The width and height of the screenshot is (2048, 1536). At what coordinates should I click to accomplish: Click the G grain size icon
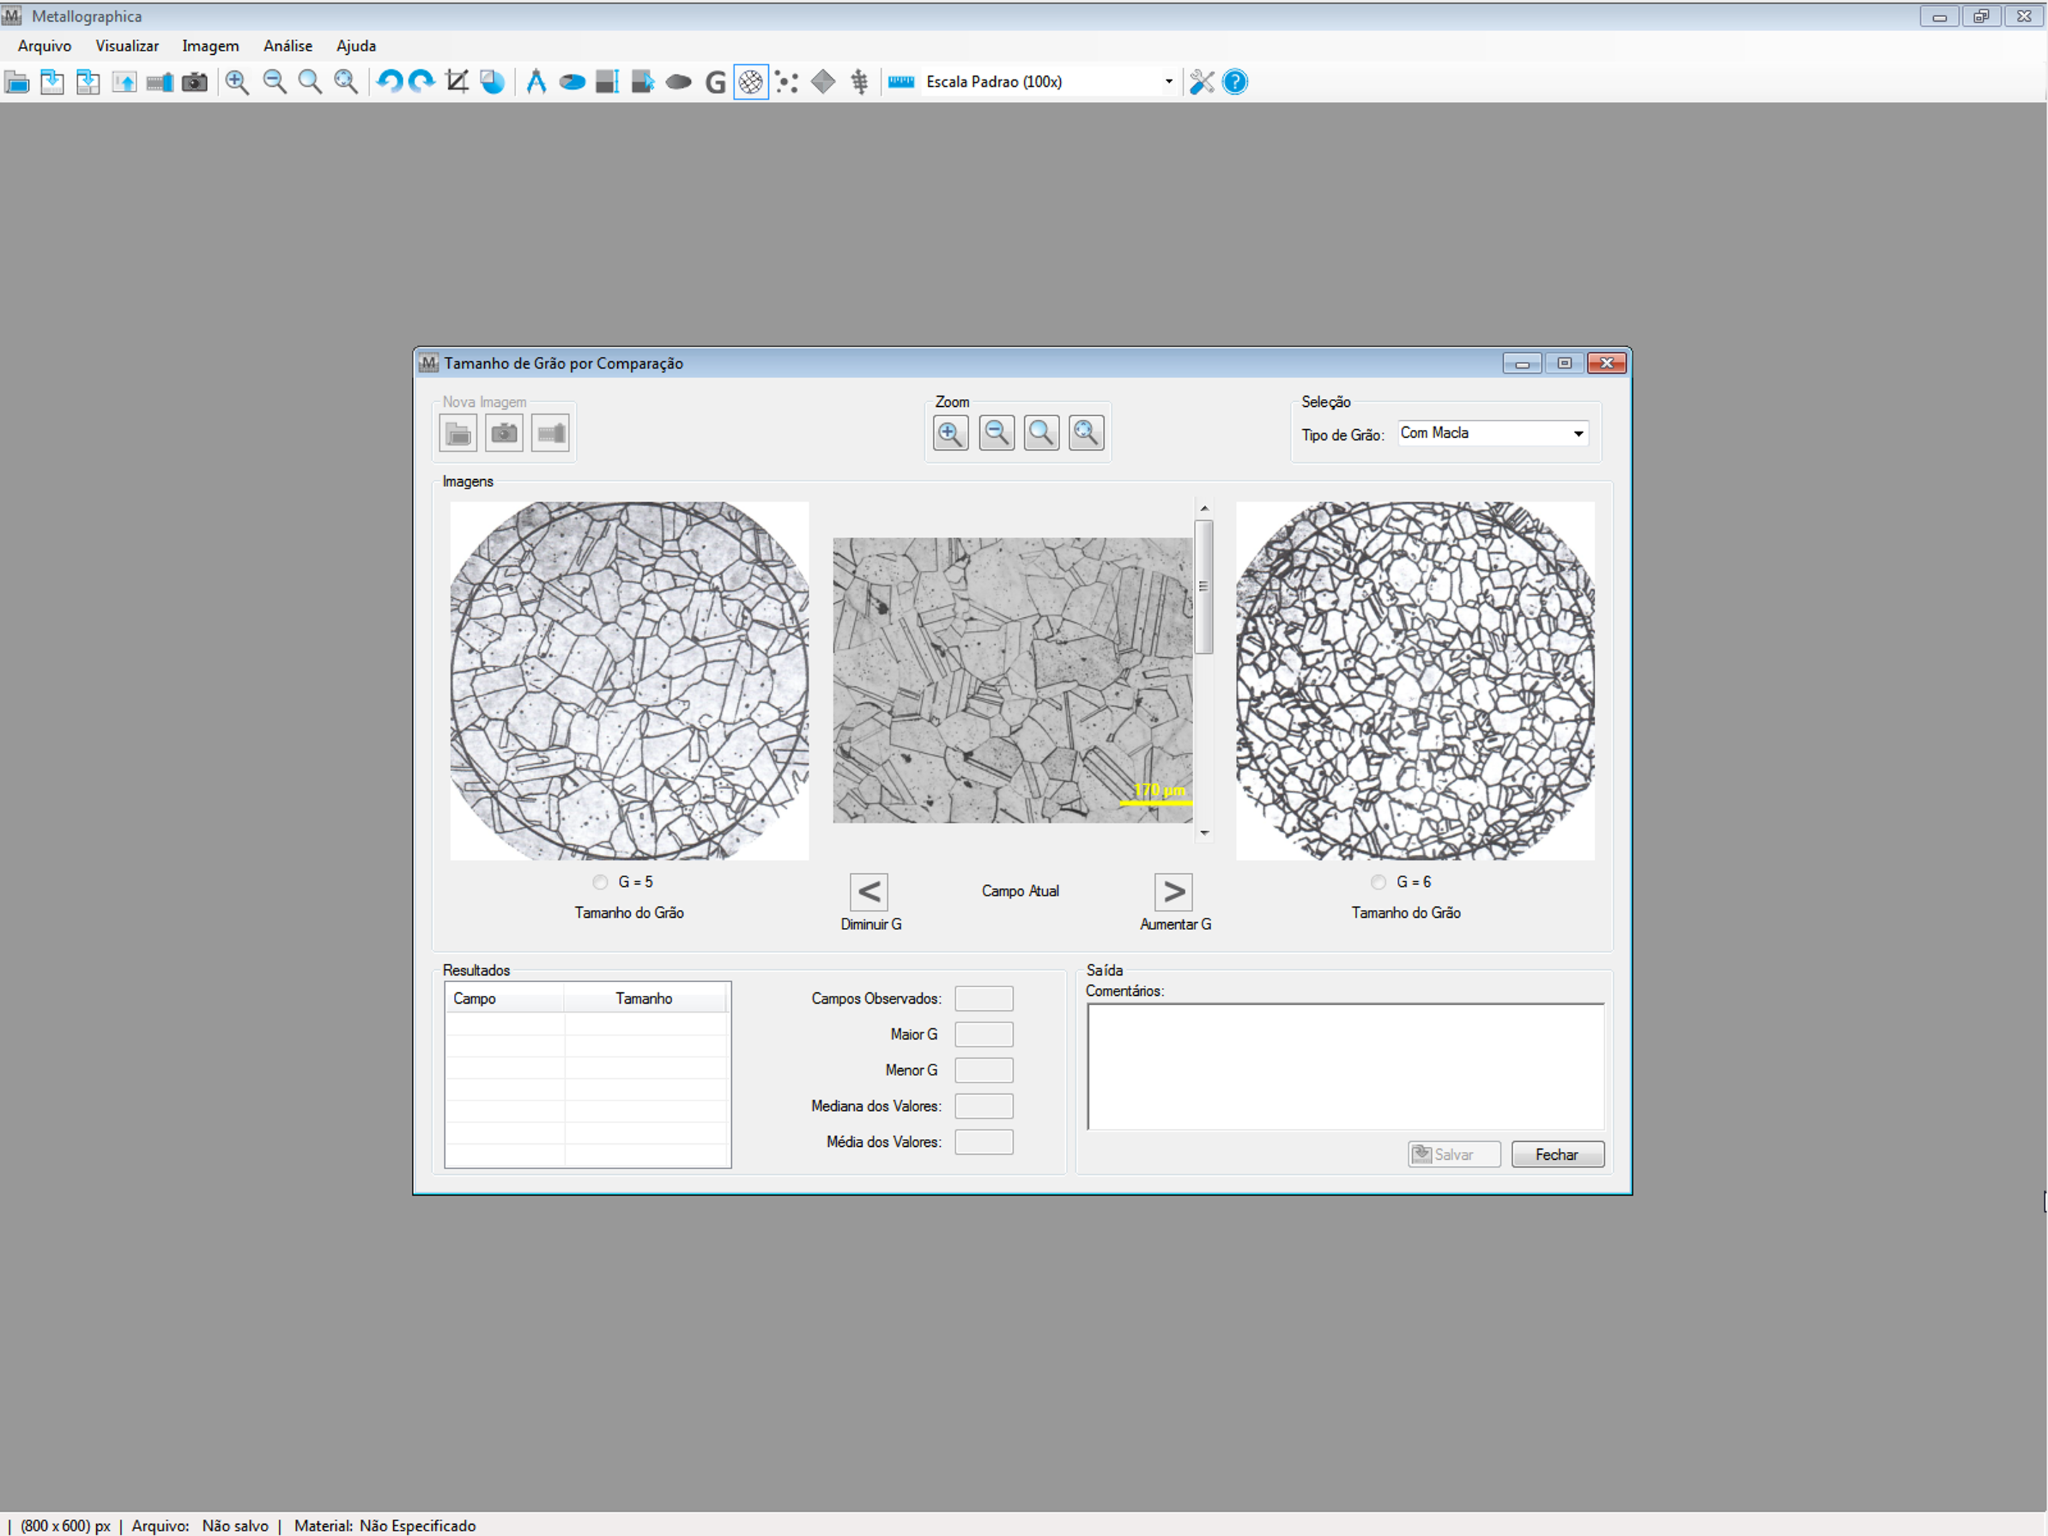pos(715,82)
